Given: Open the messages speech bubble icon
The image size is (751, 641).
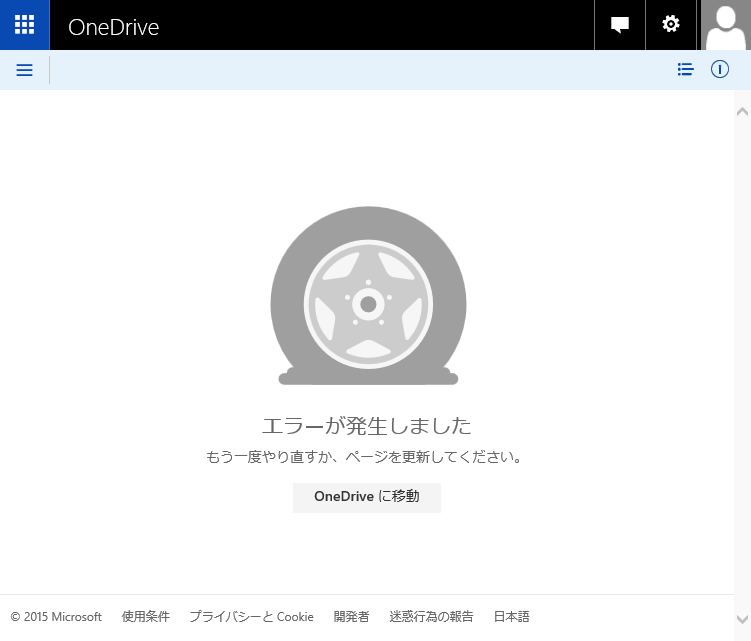Looking at the screenshot, I should click(x=620, y=25).
